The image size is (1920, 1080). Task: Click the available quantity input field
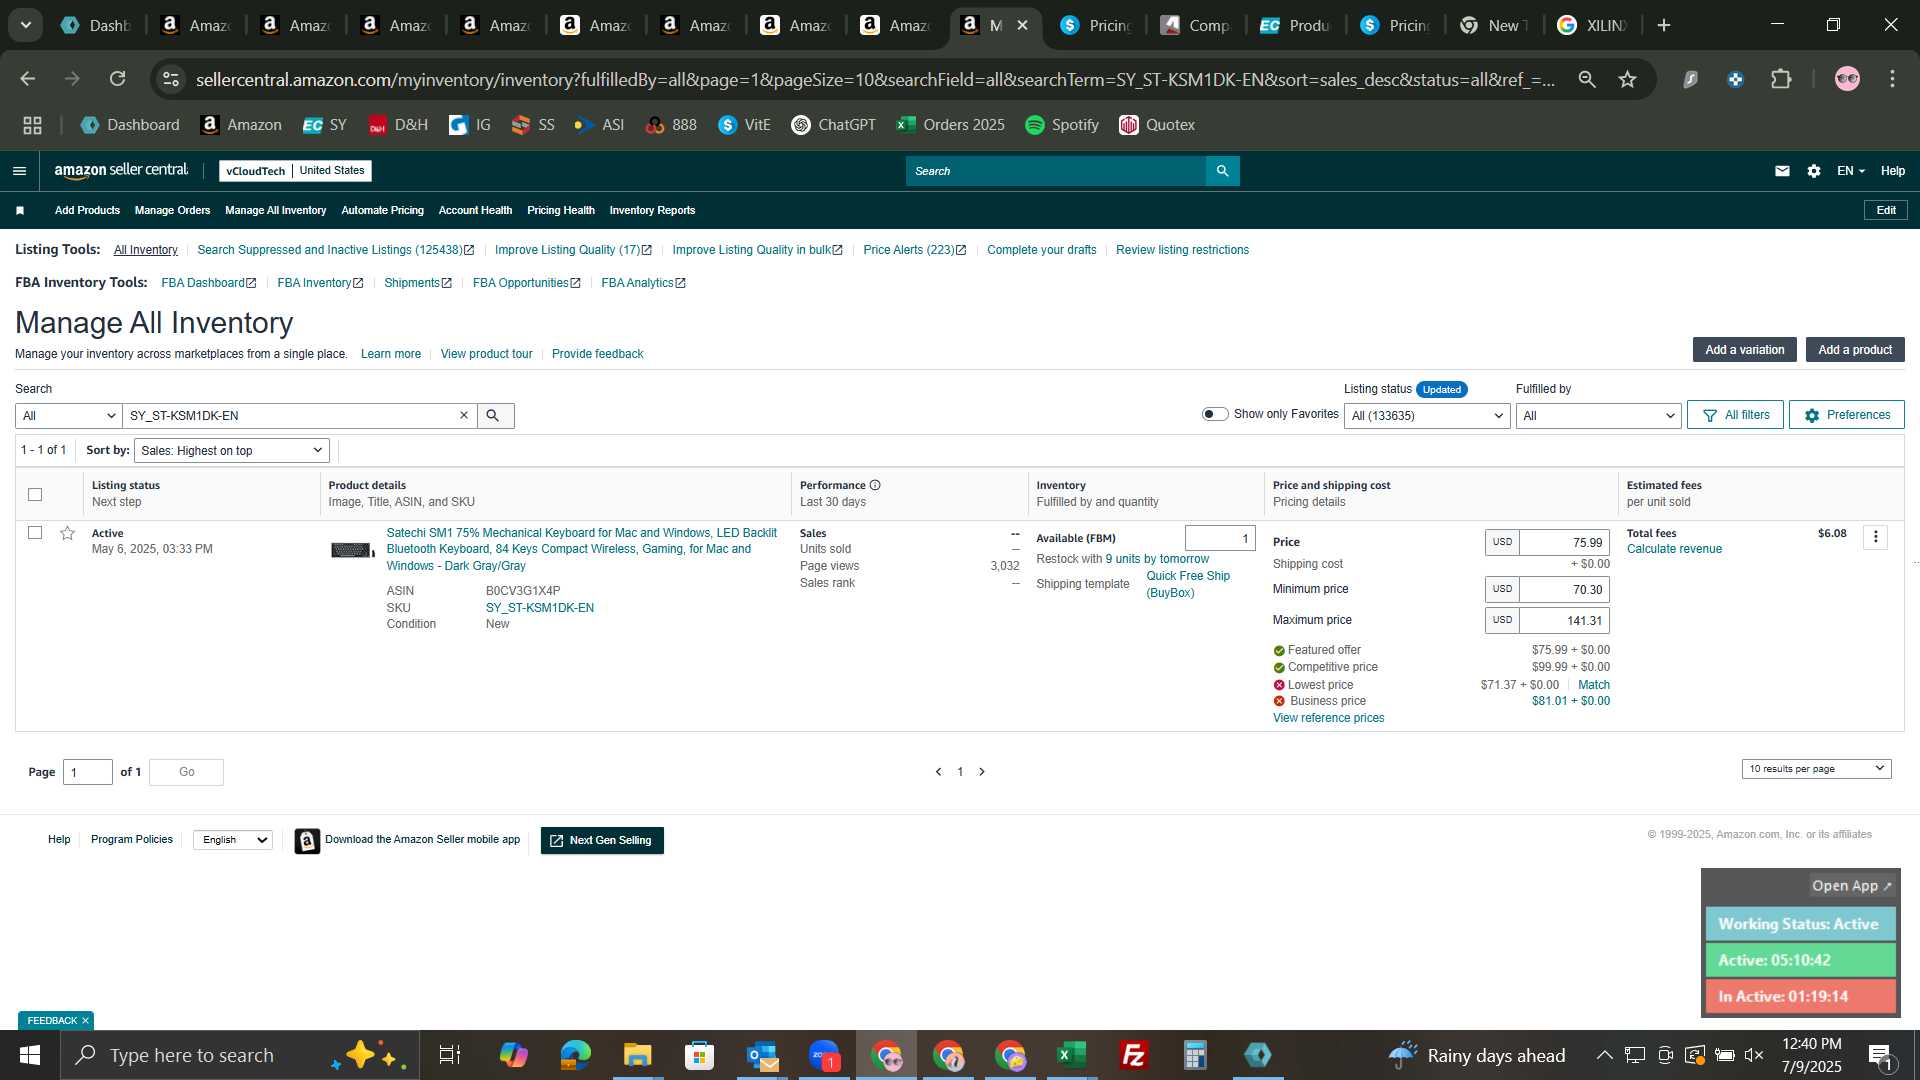pyautogui.click(x=1220, y=538)
